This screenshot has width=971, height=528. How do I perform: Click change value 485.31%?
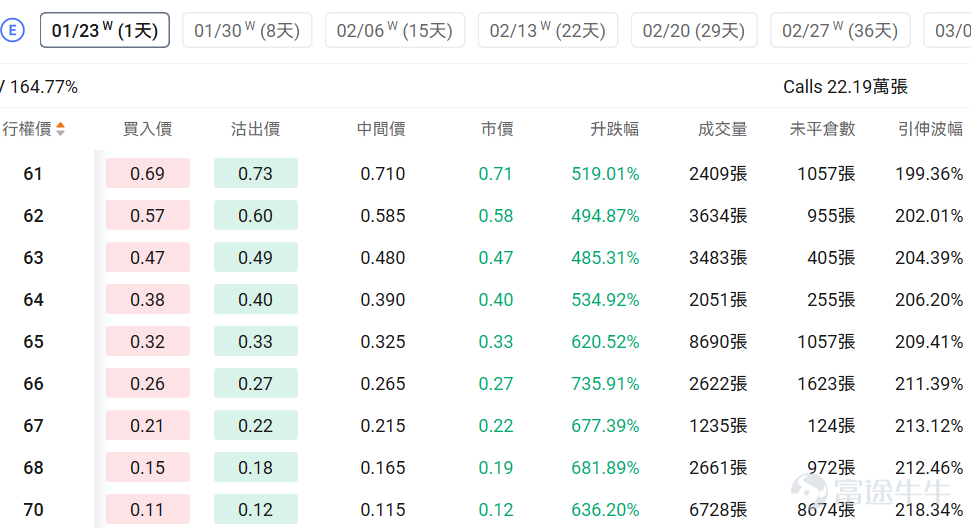(x=605, y=258)
